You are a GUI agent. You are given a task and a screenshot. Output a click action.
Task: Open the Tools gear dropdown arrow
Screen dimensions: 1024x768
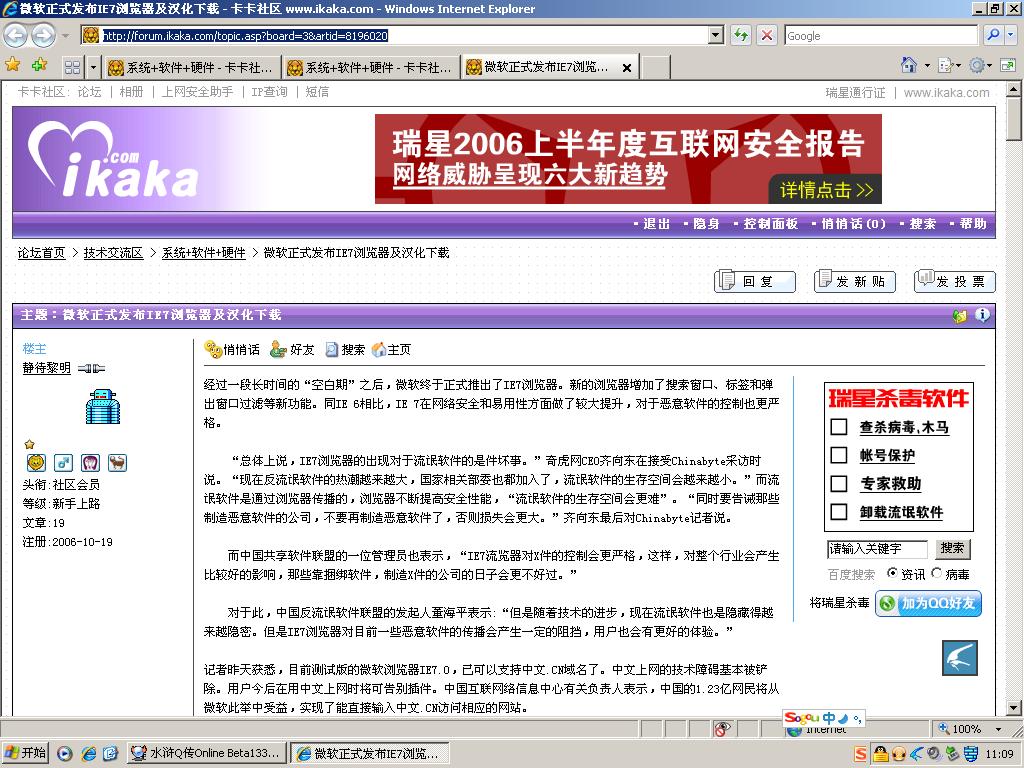point(990,65)
